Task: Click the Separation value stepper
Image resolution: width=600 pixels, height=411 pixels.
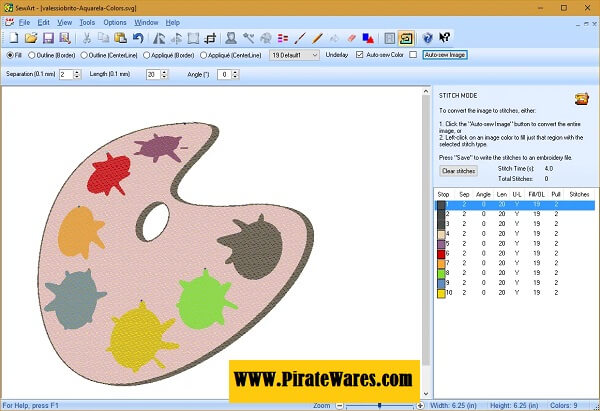Action: (x=76, y=74)
